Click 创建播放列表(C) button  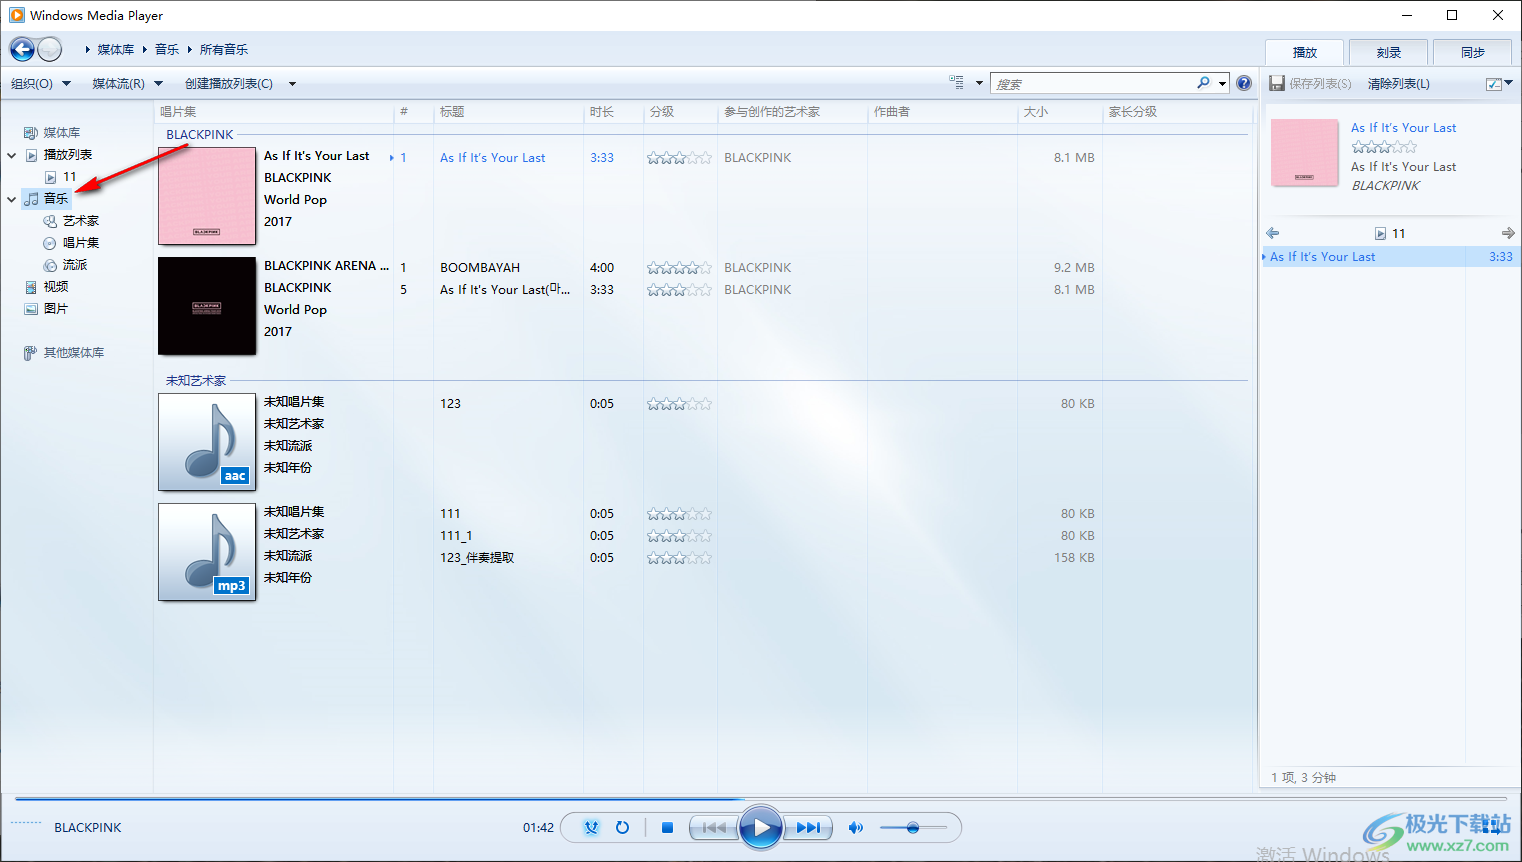click(x=229, y=84)
